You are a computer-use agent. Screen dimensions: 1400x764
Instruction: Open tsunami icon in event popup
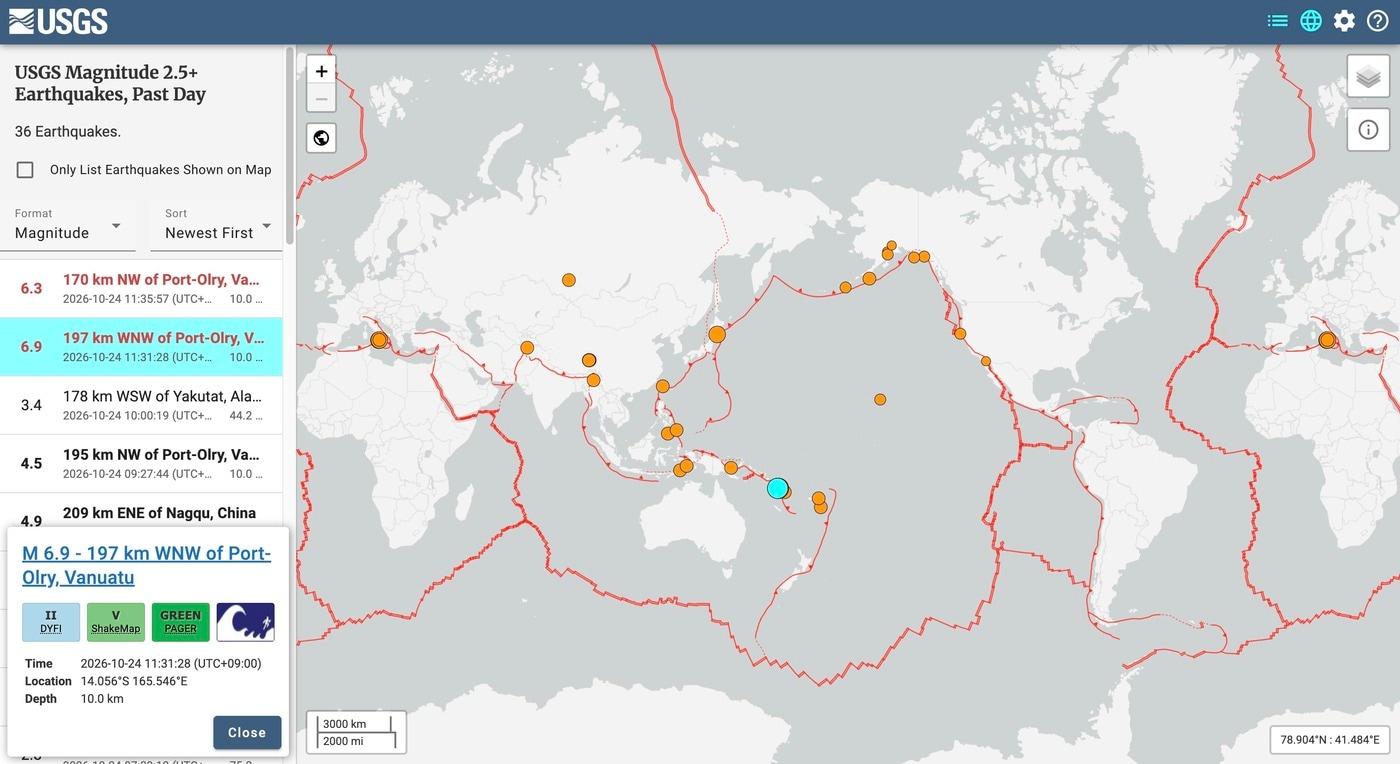click(245, 622)
